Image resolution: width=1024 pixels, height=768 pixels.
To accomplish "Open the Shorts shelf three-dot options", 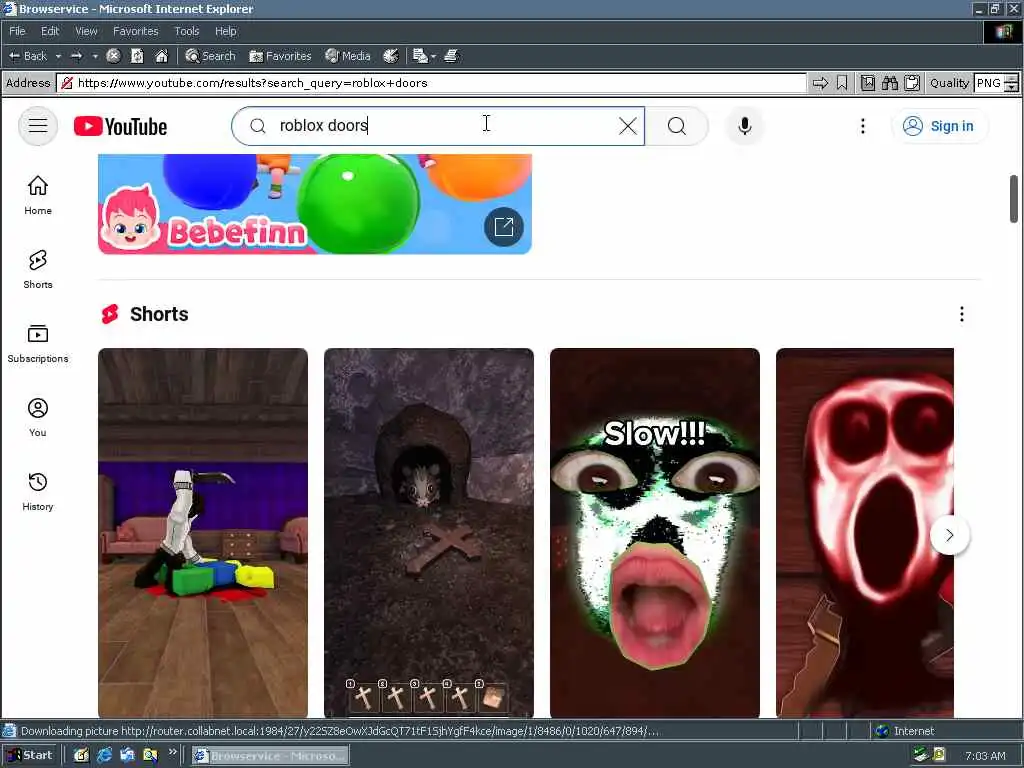I will click(961, 314).
